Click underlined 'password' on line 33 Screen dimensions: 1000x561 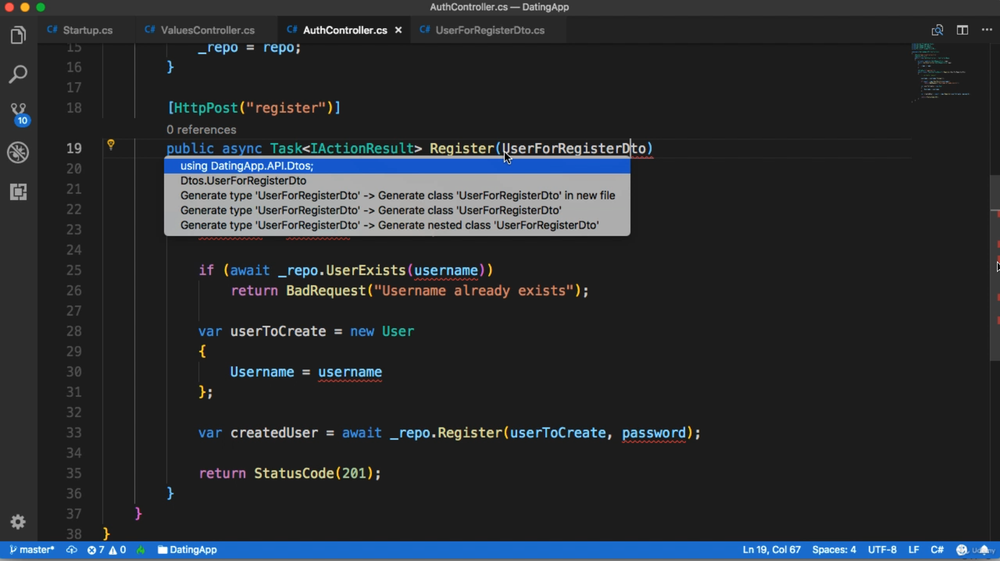(x=654, y=433)
